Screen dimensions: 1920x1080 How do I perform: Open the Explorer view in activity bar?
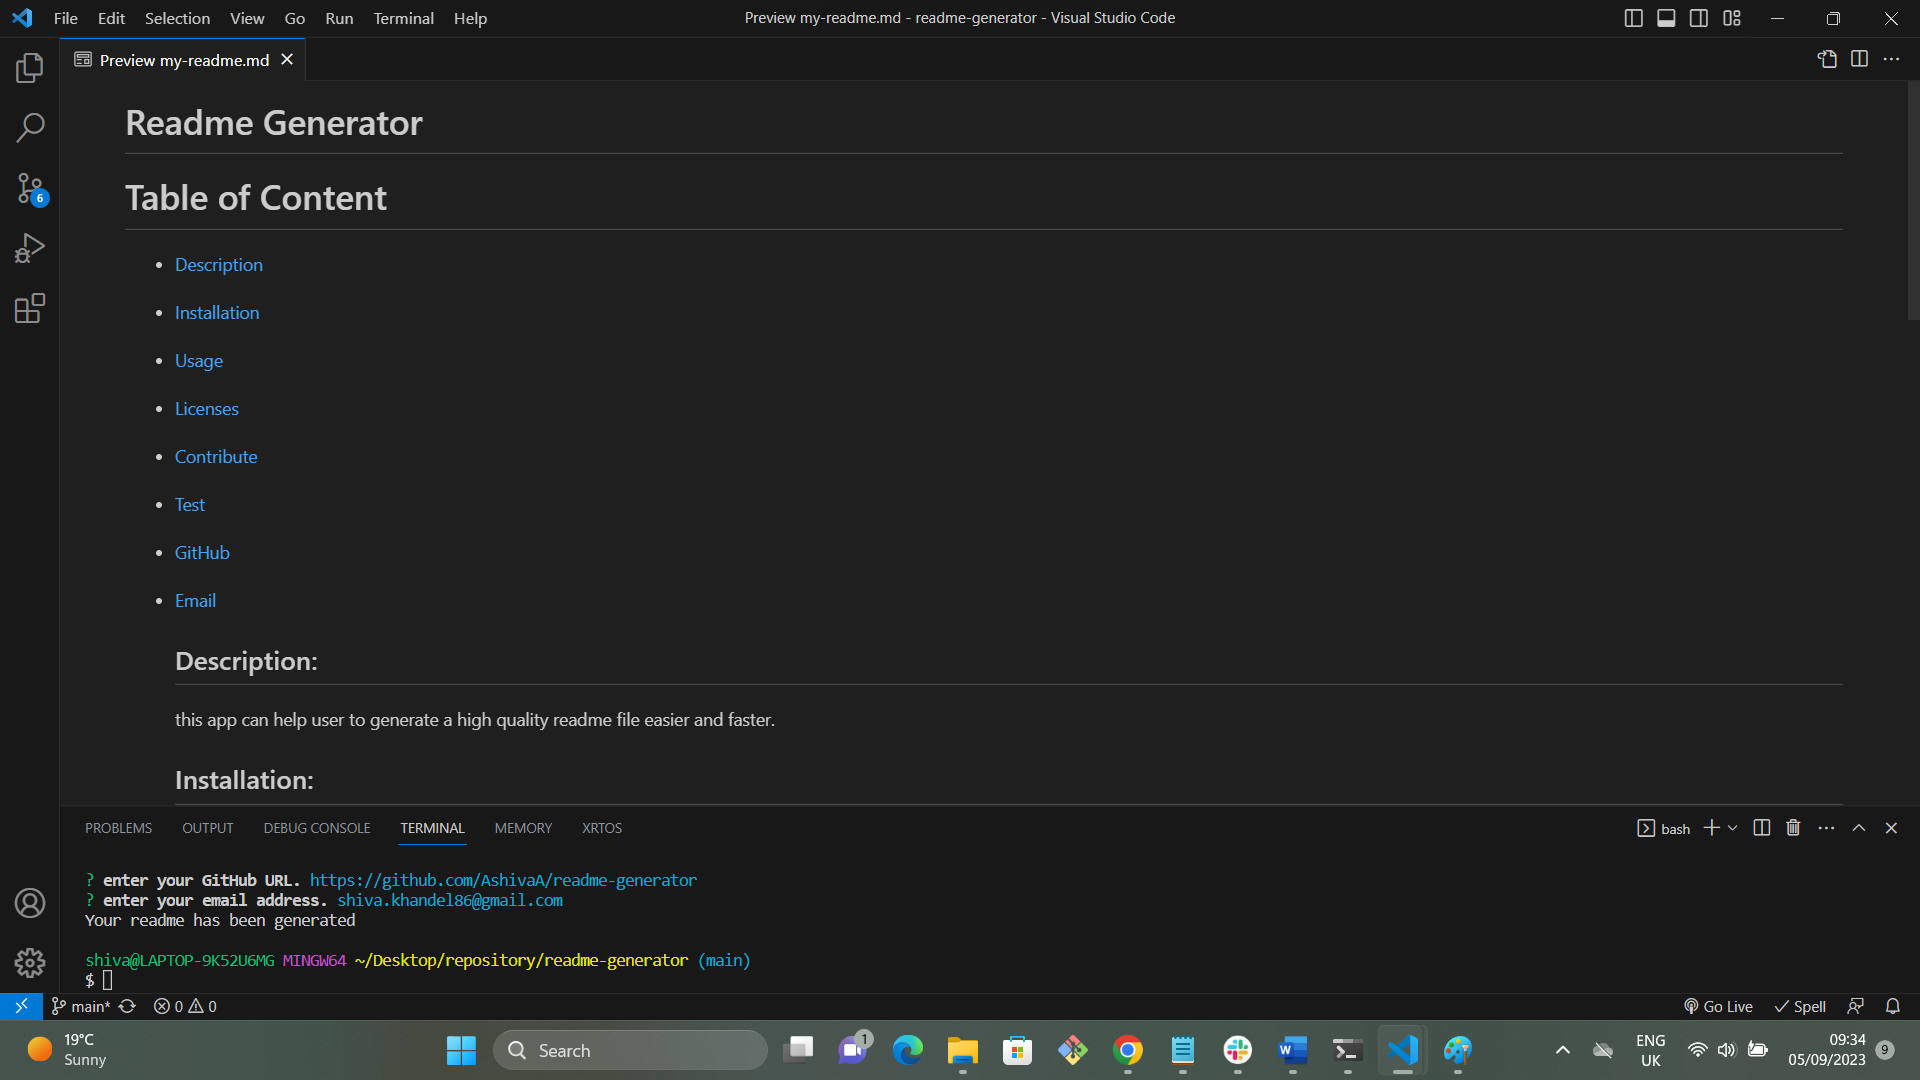(30, 68)
